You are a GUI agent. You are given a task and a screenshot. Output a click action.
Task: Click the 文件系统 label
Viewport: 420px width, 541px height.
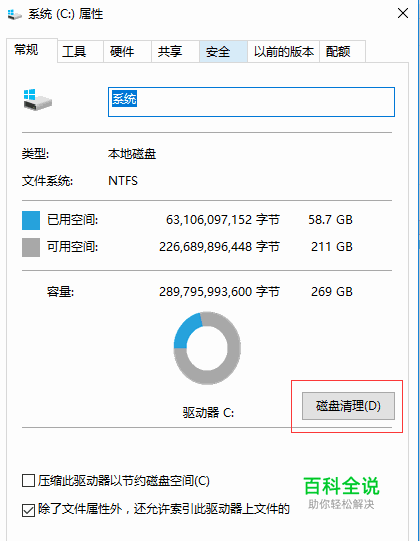pos(47,181)
